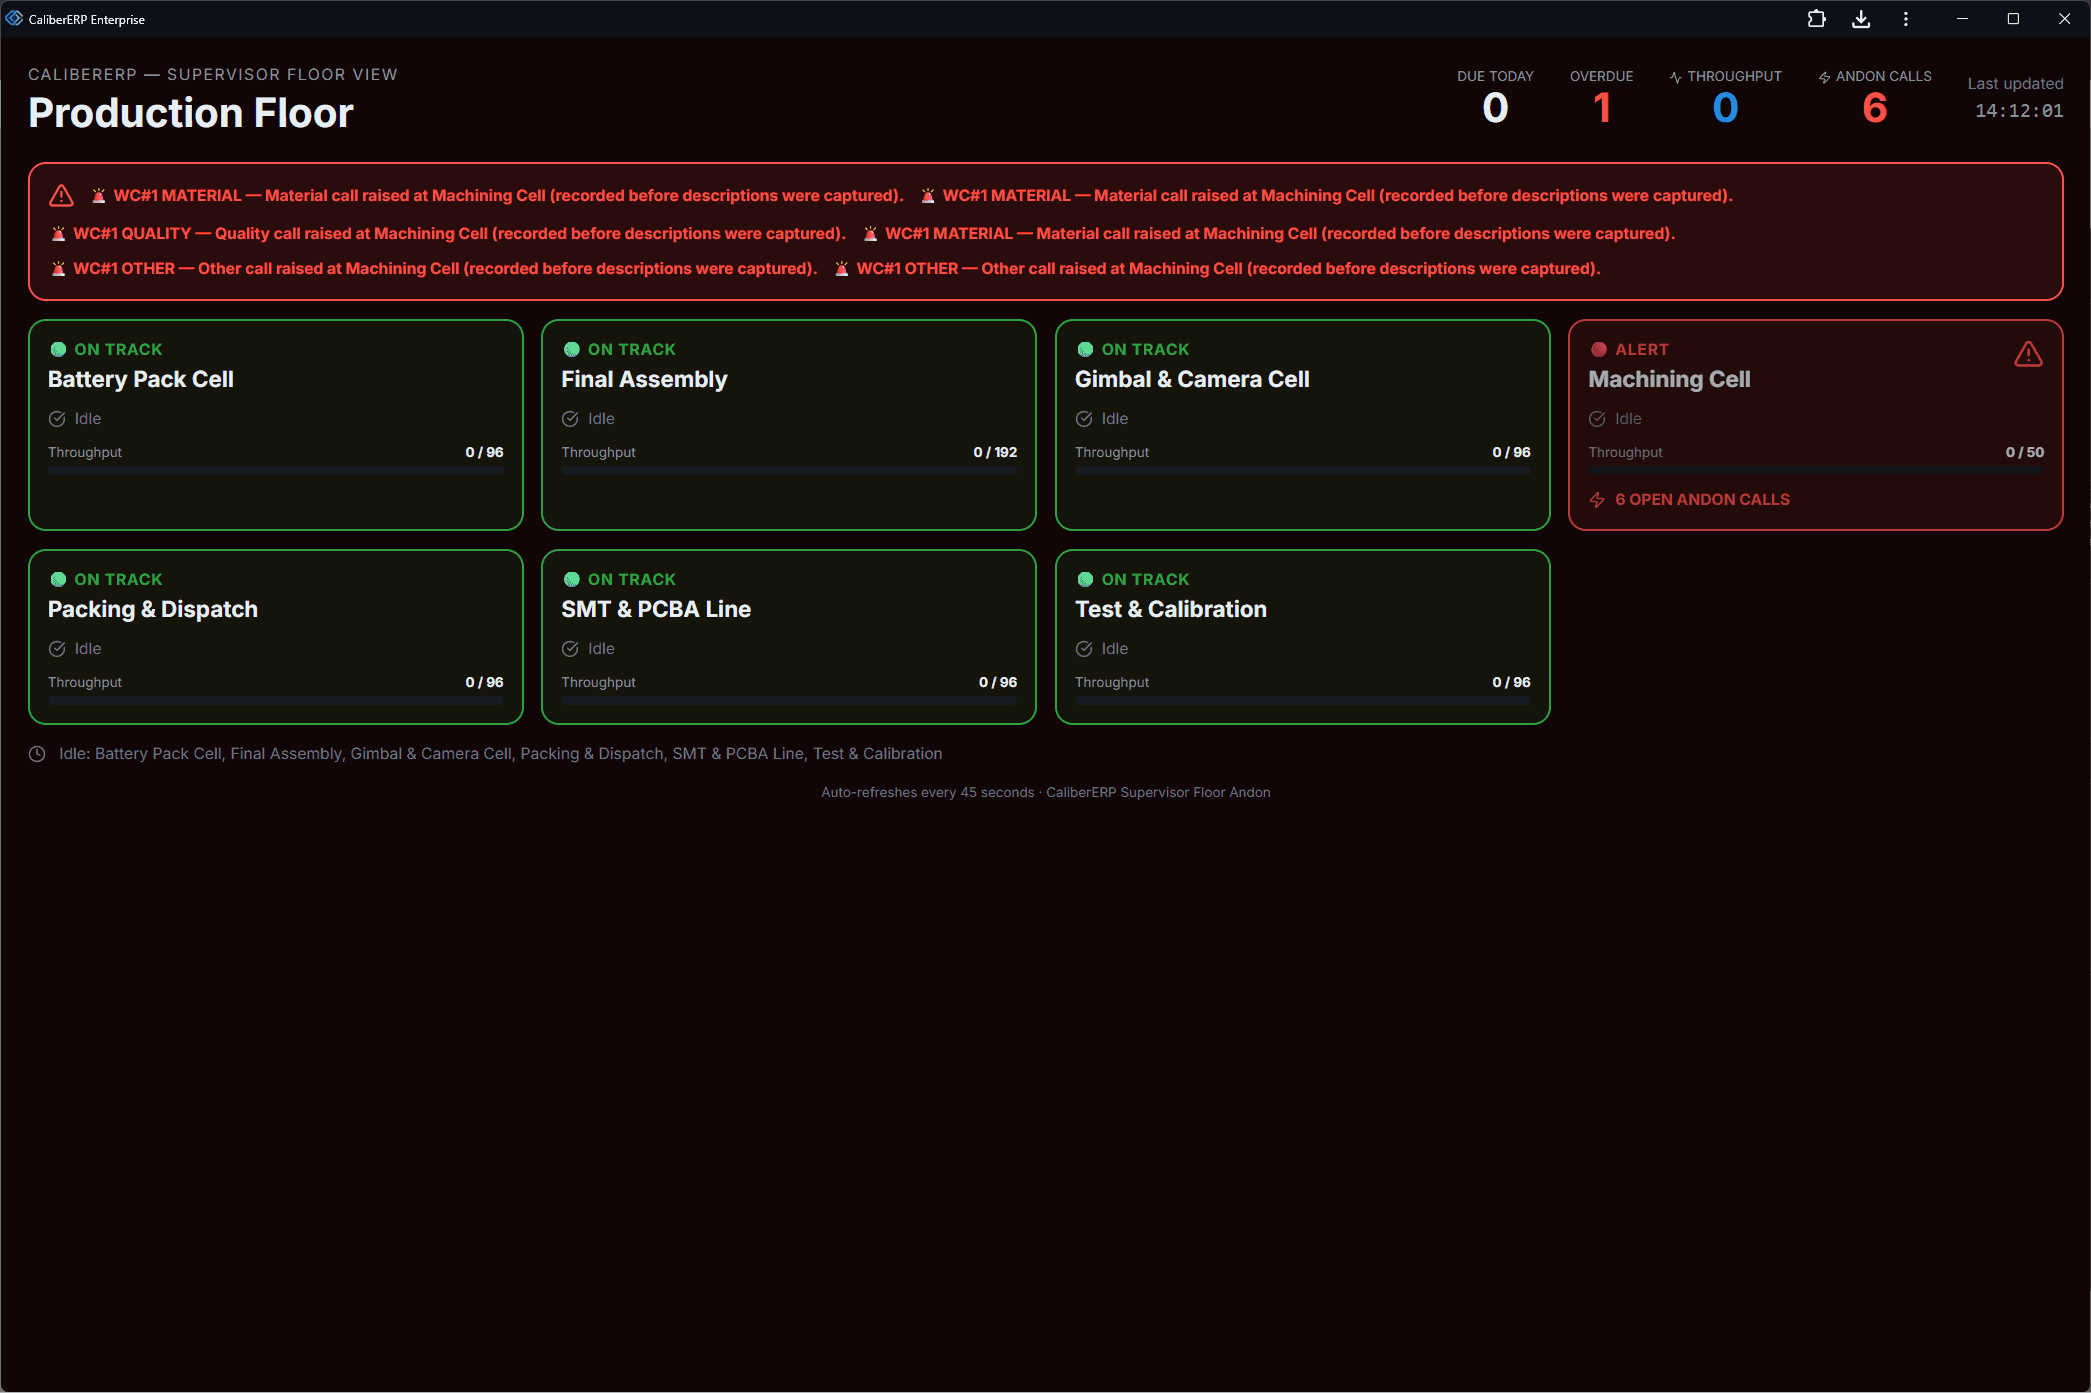This screenshot has height=1393, width=2091.
Task: Open the Battery Pack Cell card title
Action: (141, 380)
